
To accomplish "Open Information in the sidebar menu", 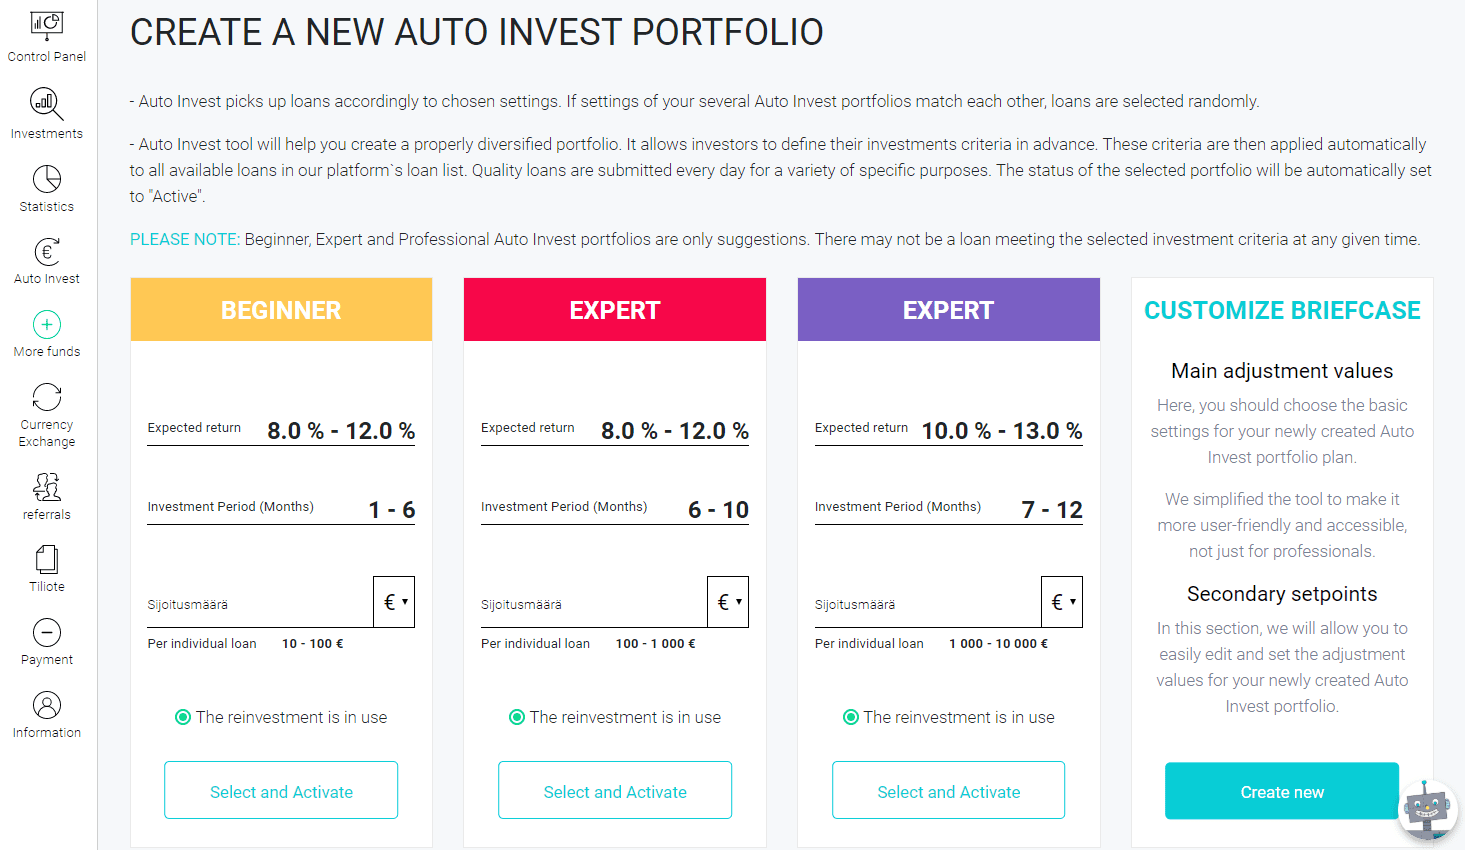I will (x=47, y=714).
